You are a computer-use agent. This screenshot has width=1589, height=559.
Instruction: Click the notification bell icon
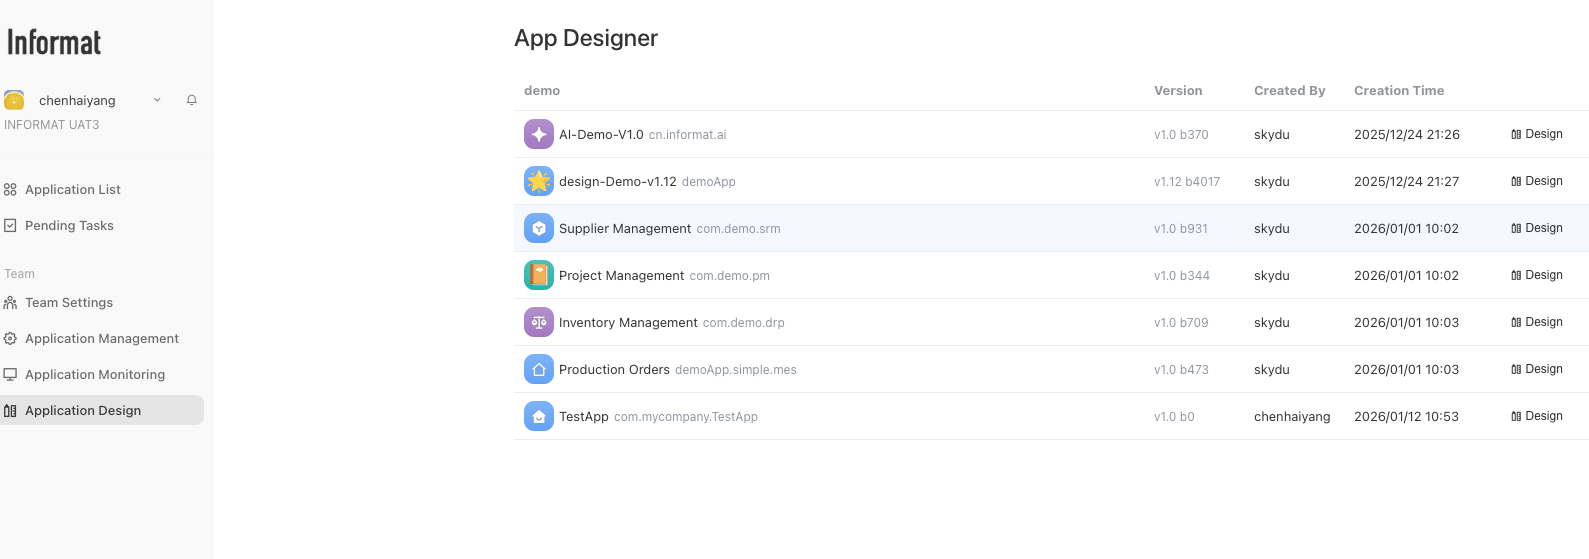(191, 100)
